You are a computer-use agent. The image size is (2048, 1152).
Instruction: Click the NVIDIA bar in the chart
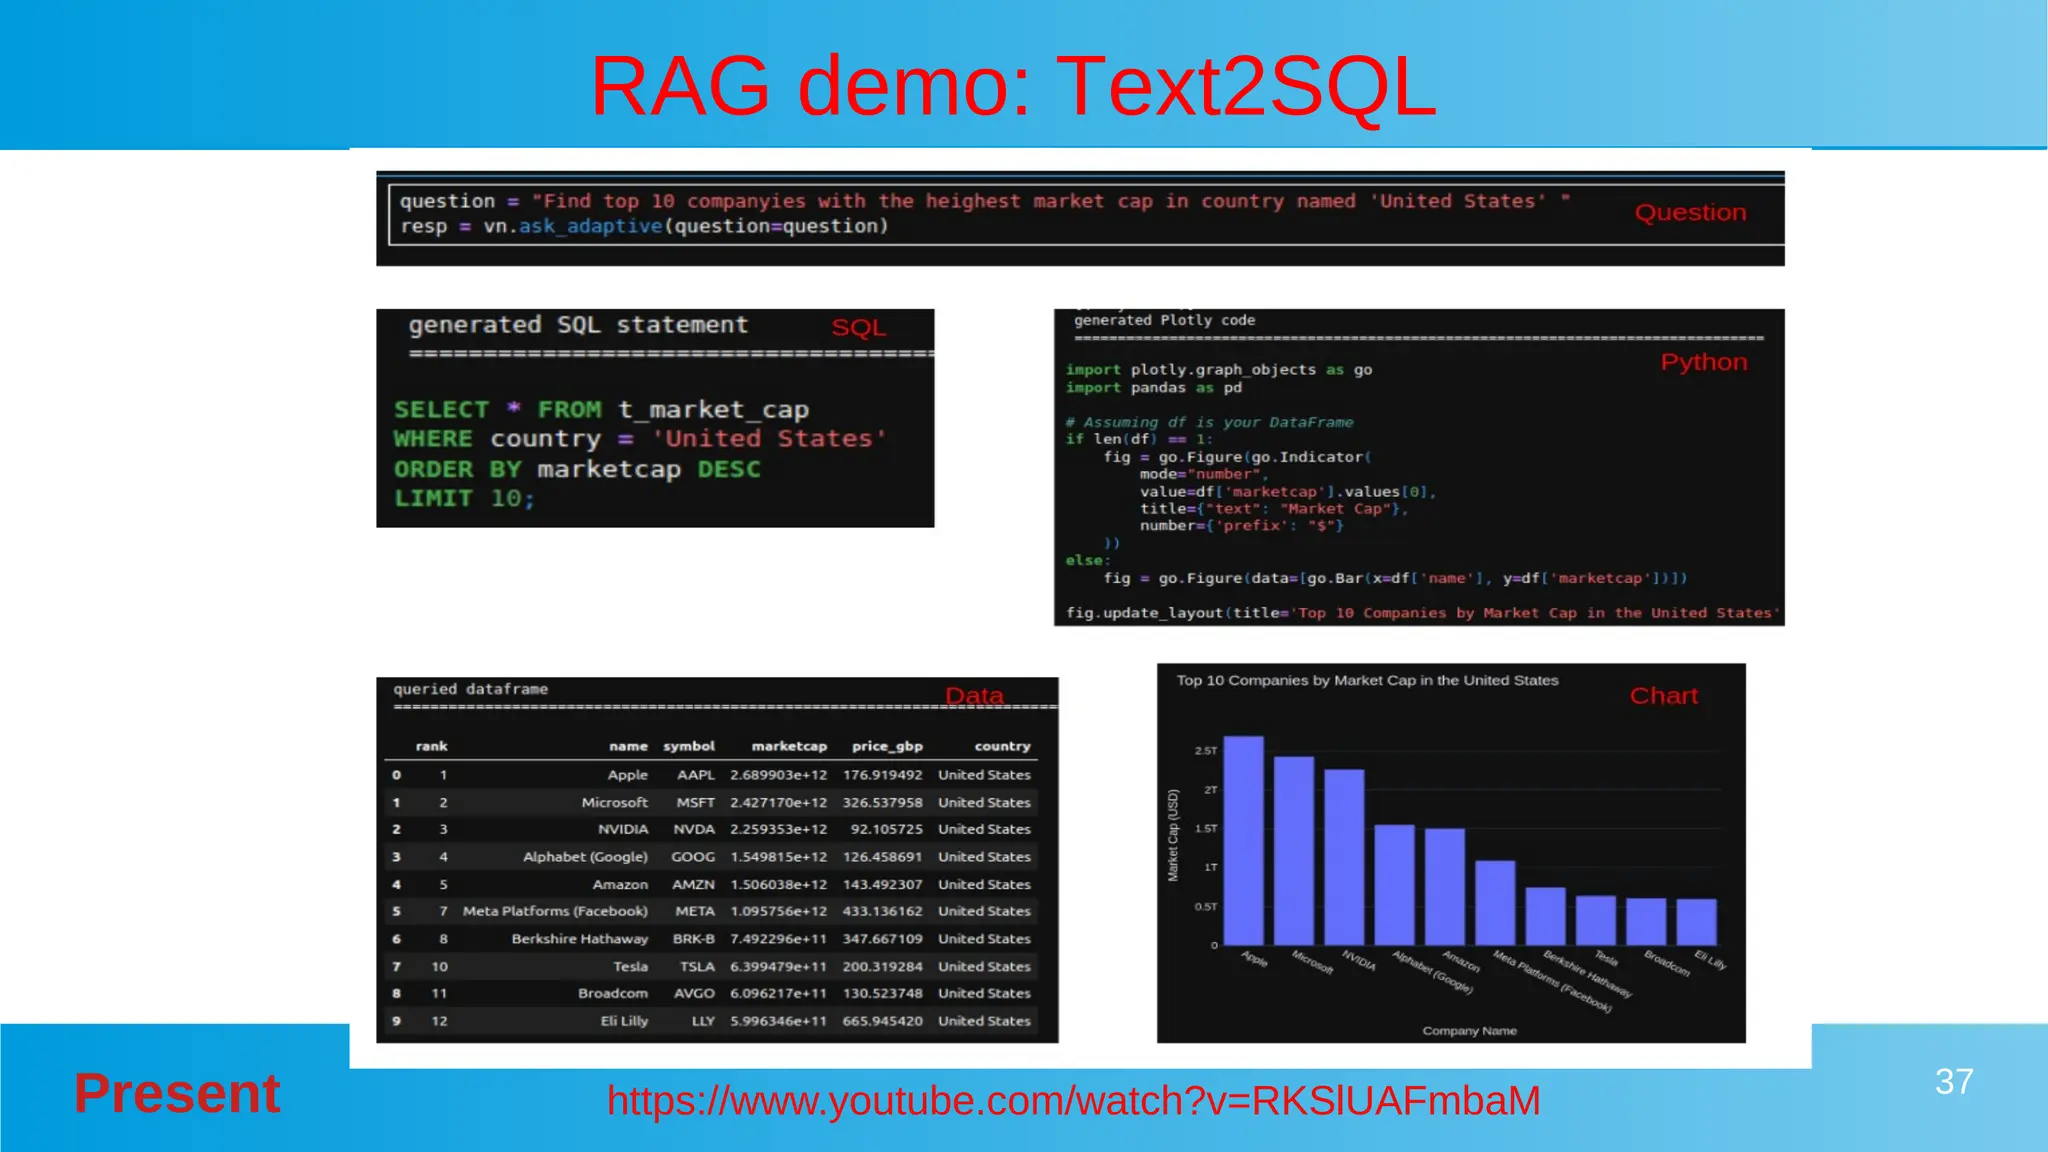click(x=1344, y=857)
